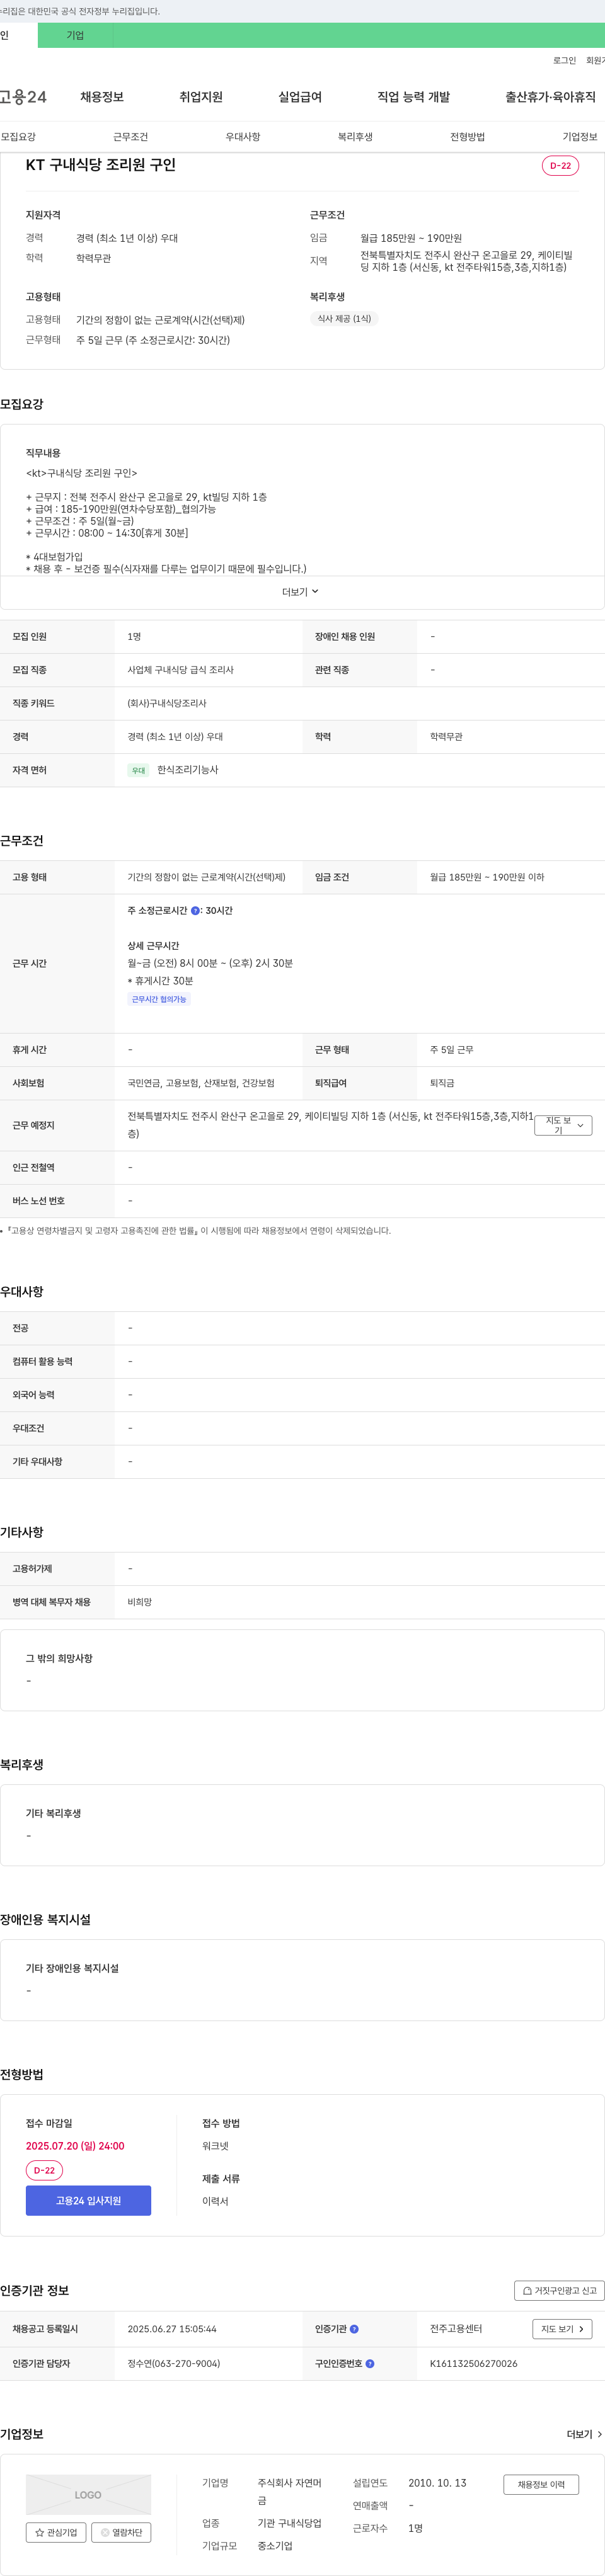605x2576 pixels.
Task: Add company to favorites with 관심기업 star
Action: click(x=56, y=2533)
